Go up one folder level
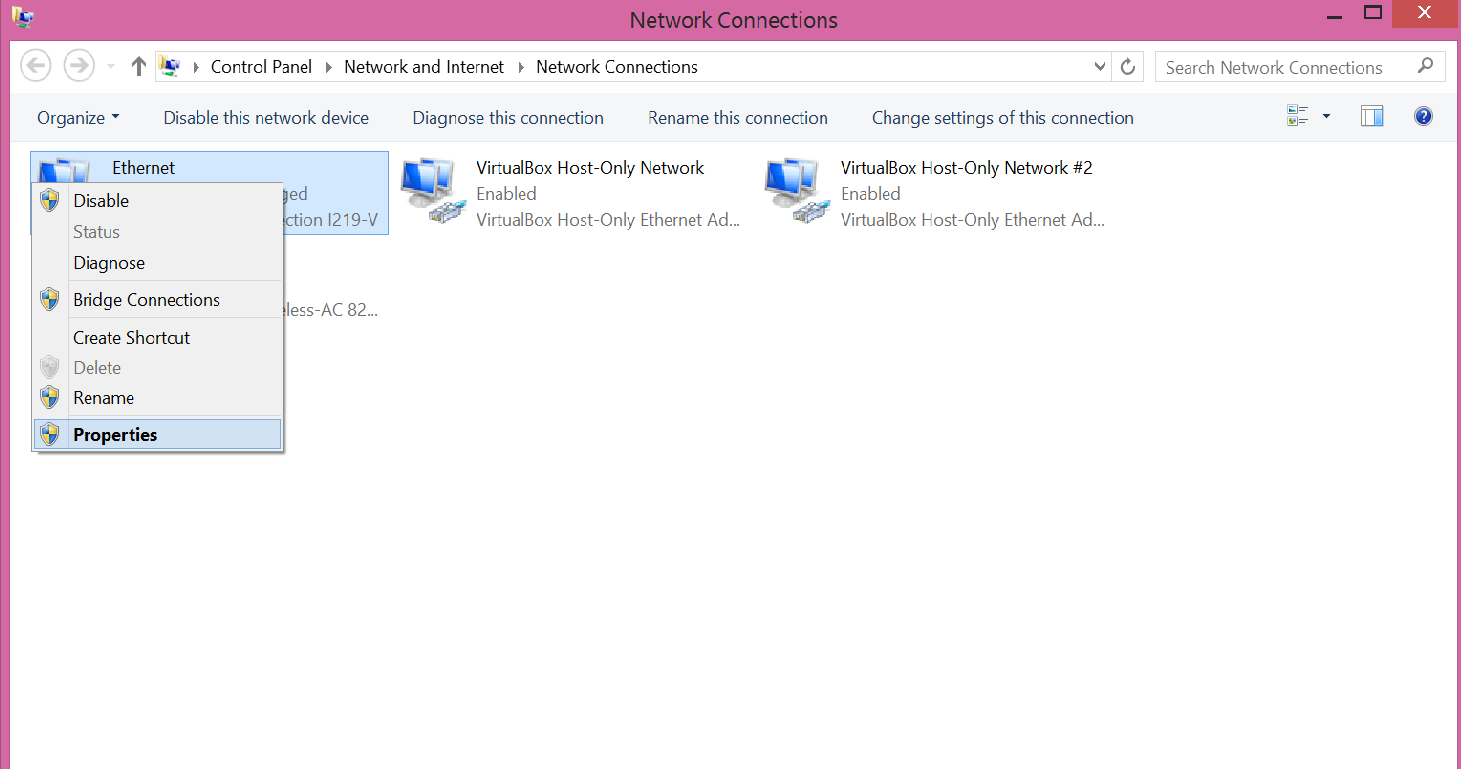 (139, 67)
